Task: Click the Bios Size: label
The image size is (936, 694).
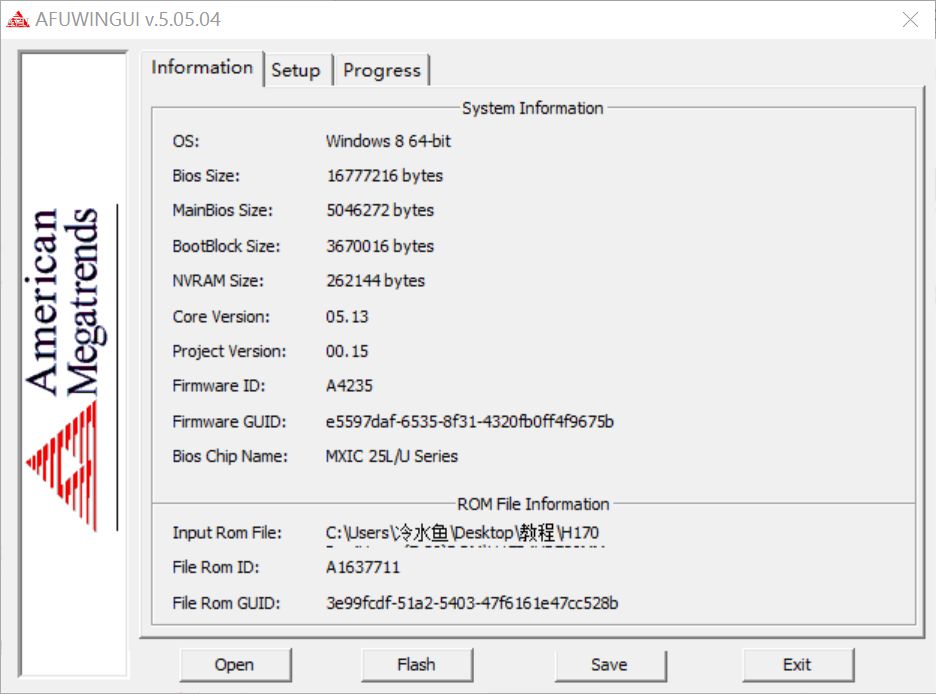Action: click(x=206, y=176)
